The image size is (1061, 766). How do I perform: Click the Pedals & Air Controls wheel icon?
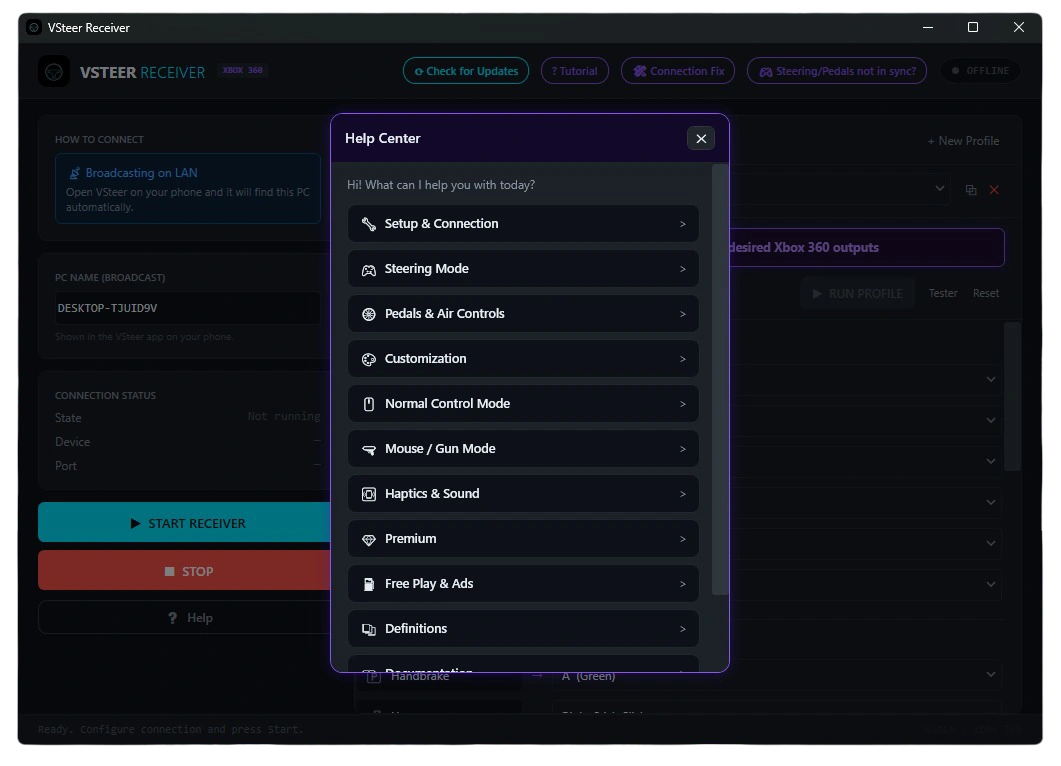click(x=368, y=314)
